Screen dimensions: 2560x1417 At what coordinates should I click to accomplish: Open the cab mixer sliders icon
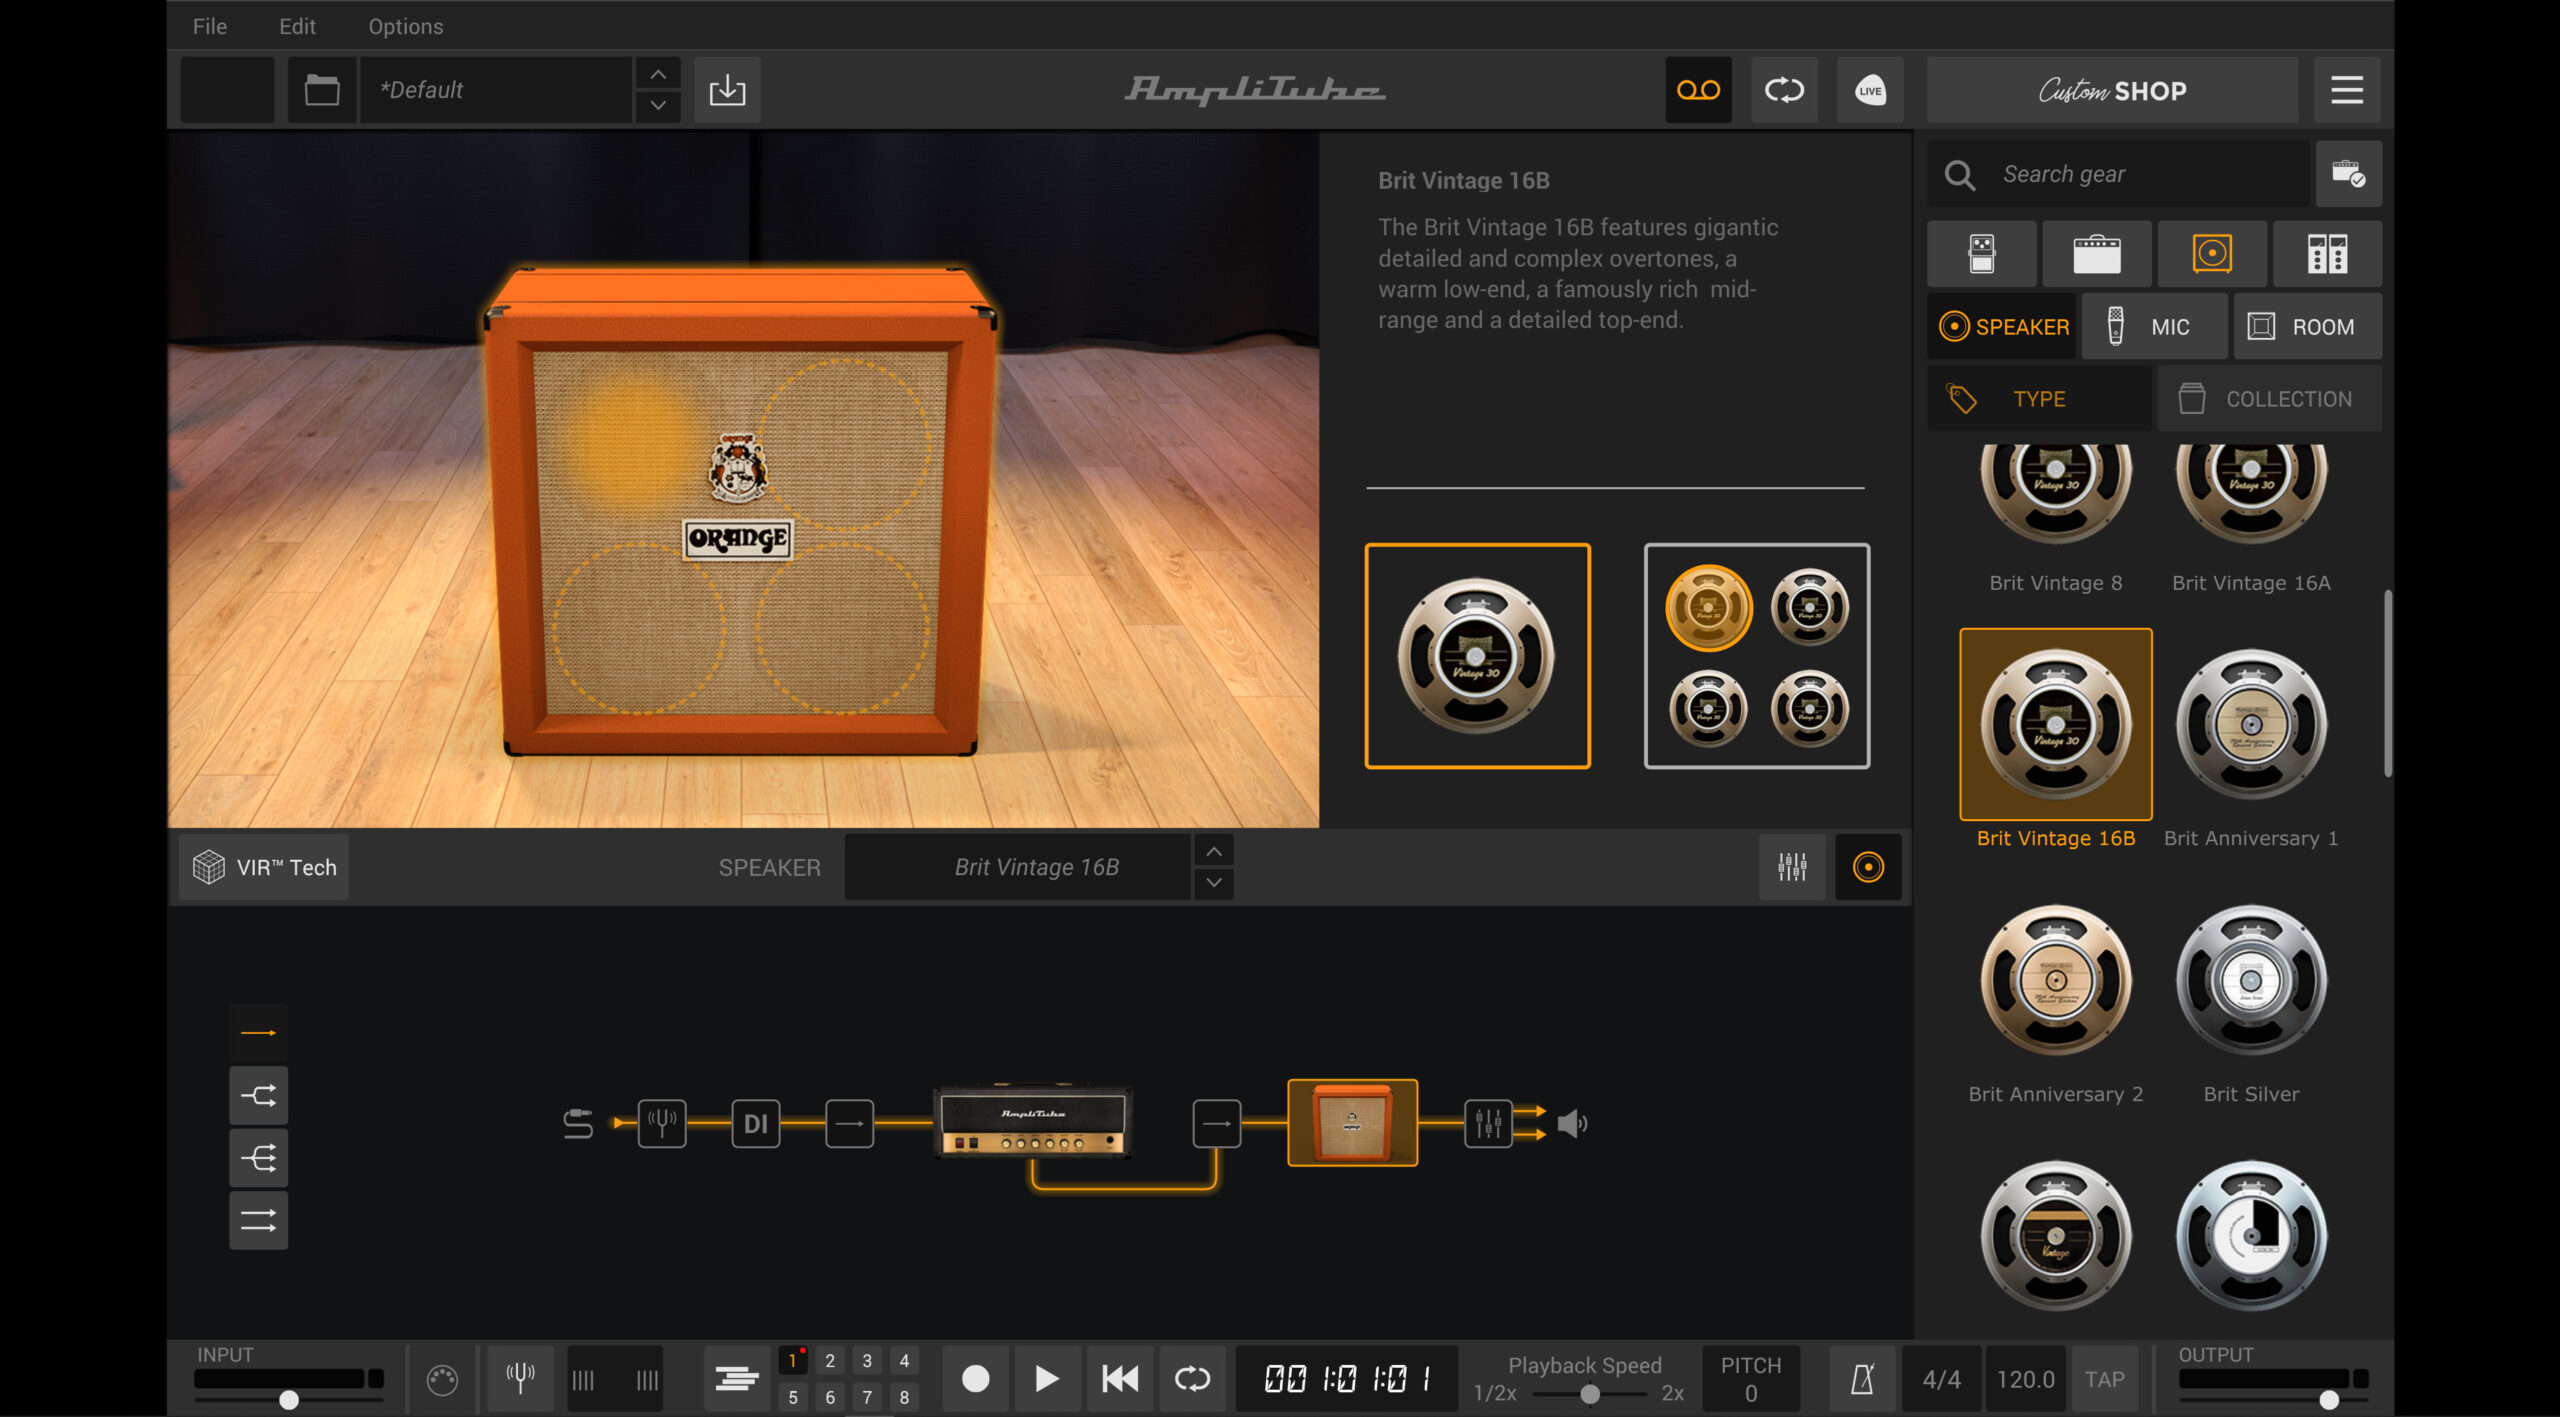(1792, 867)
